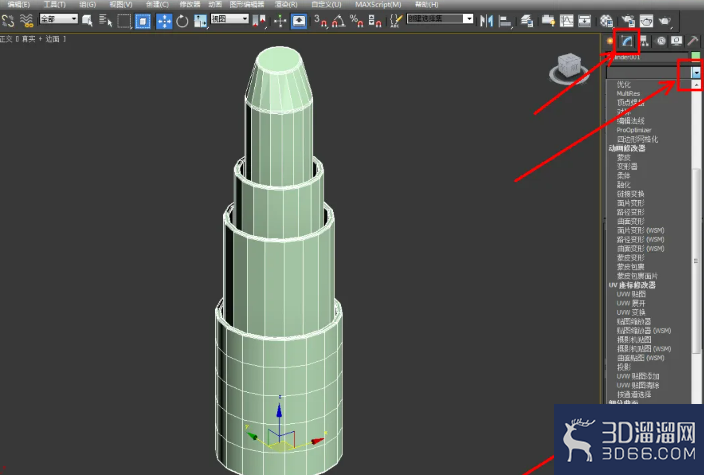Switch to the Display command panel tab
Screen dimensions: 704x475
click(677, 41)
